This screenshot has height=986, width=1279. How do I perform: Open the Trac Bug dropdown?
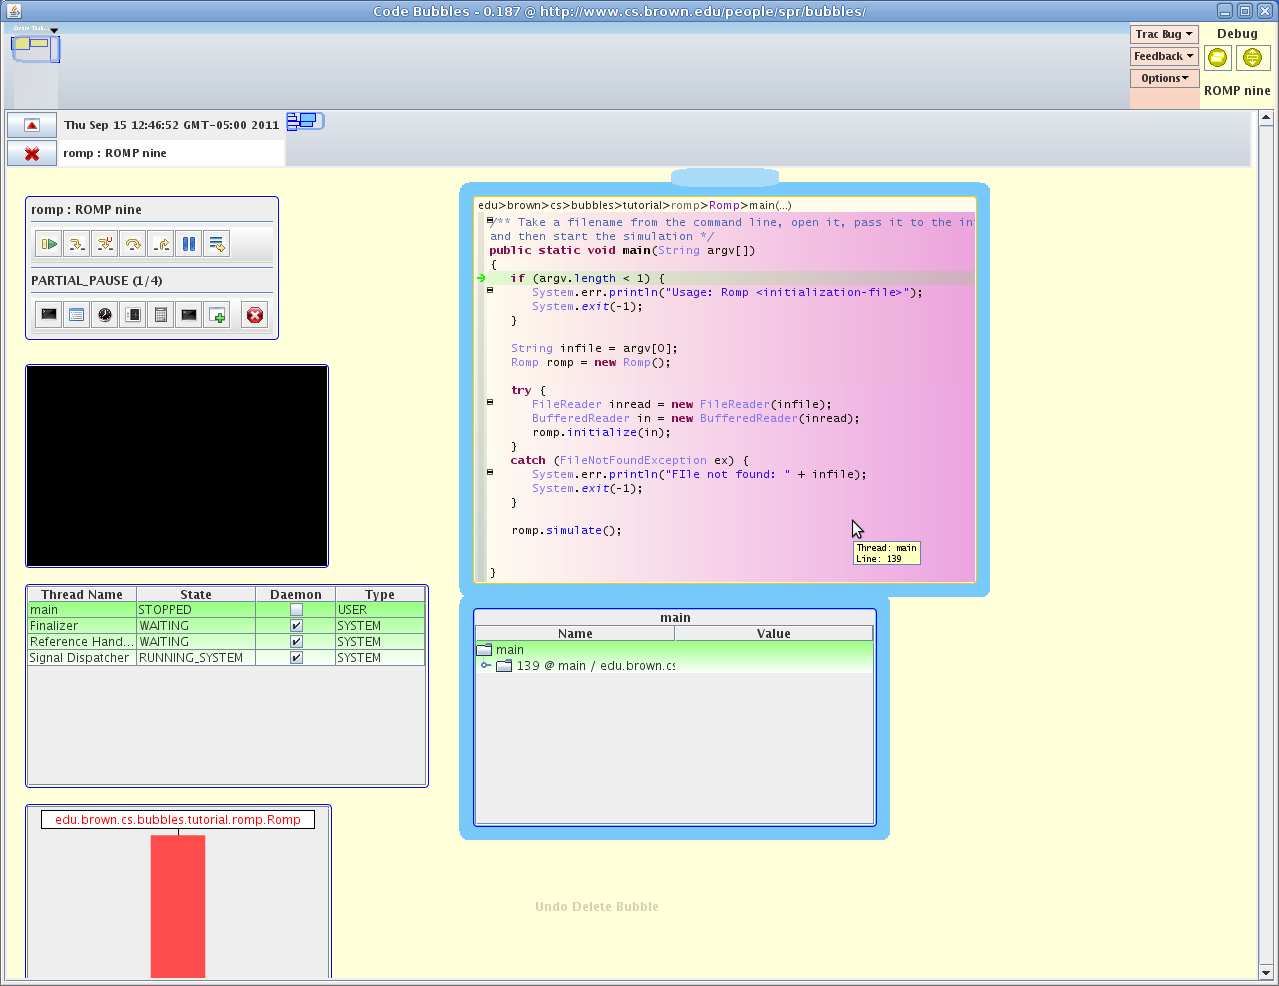click(x=1164, y=34)
